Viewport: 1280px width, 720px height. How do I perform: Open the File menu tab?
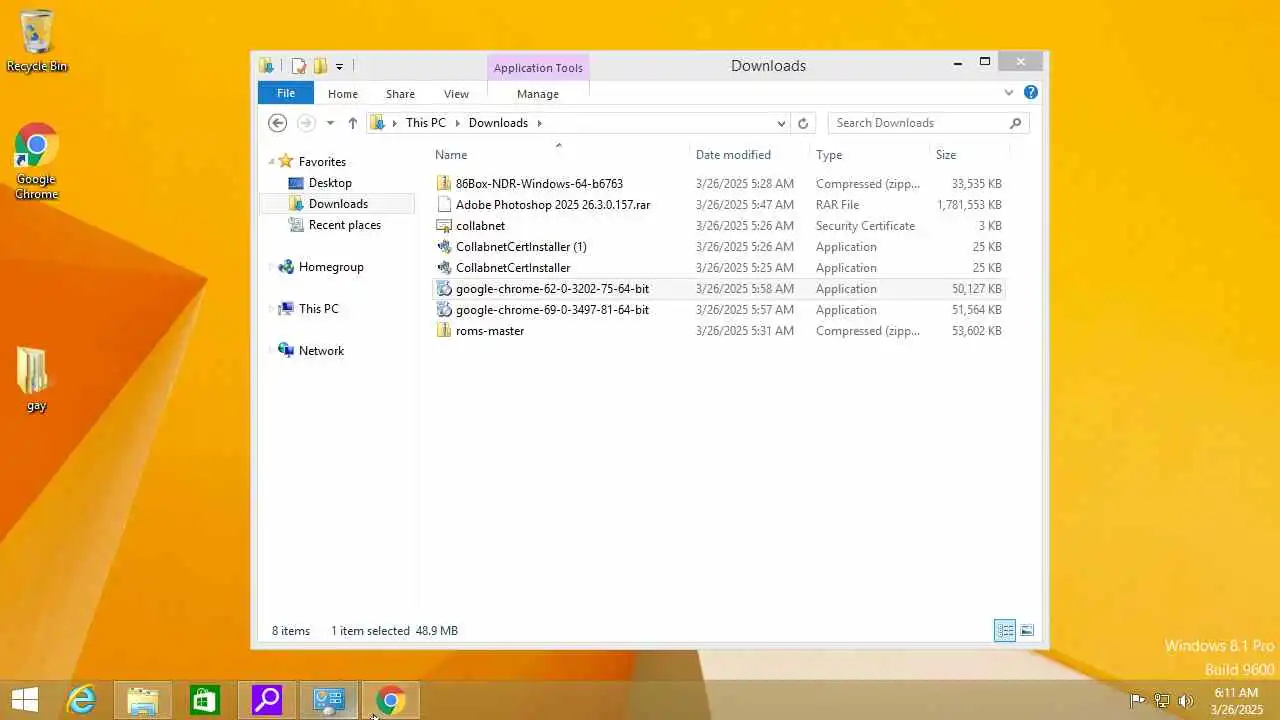click(x=286, y=93)
